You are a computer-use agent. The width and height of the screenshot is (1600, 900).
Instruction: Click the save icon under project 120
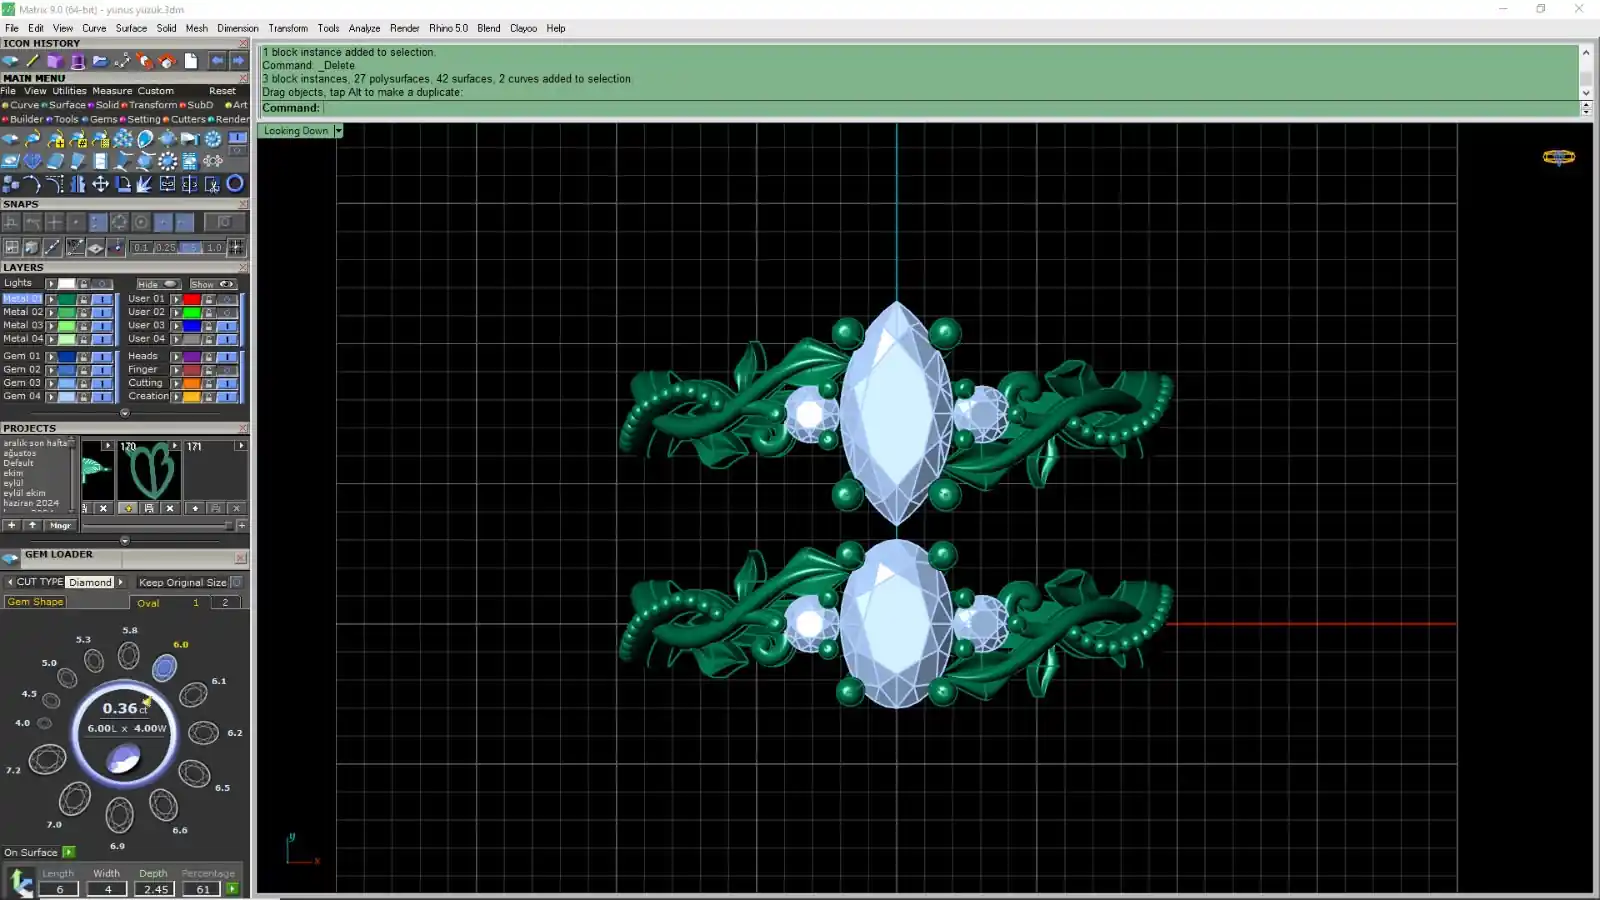tap(149, 508)
